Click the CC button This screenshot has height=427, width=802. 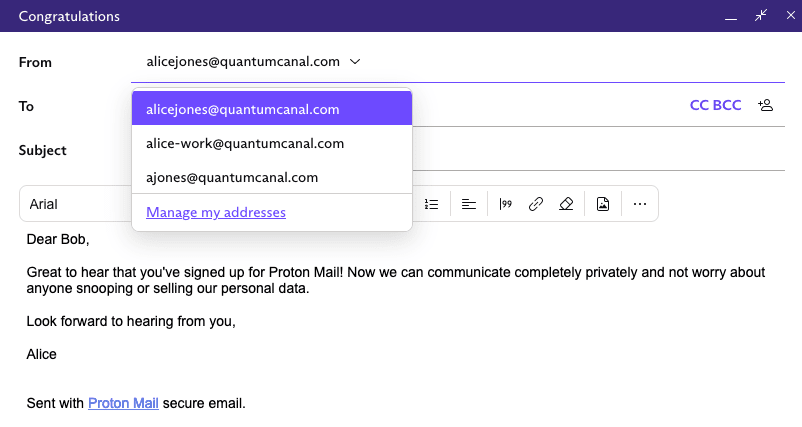pyautogui.click(x=699, y=105)
